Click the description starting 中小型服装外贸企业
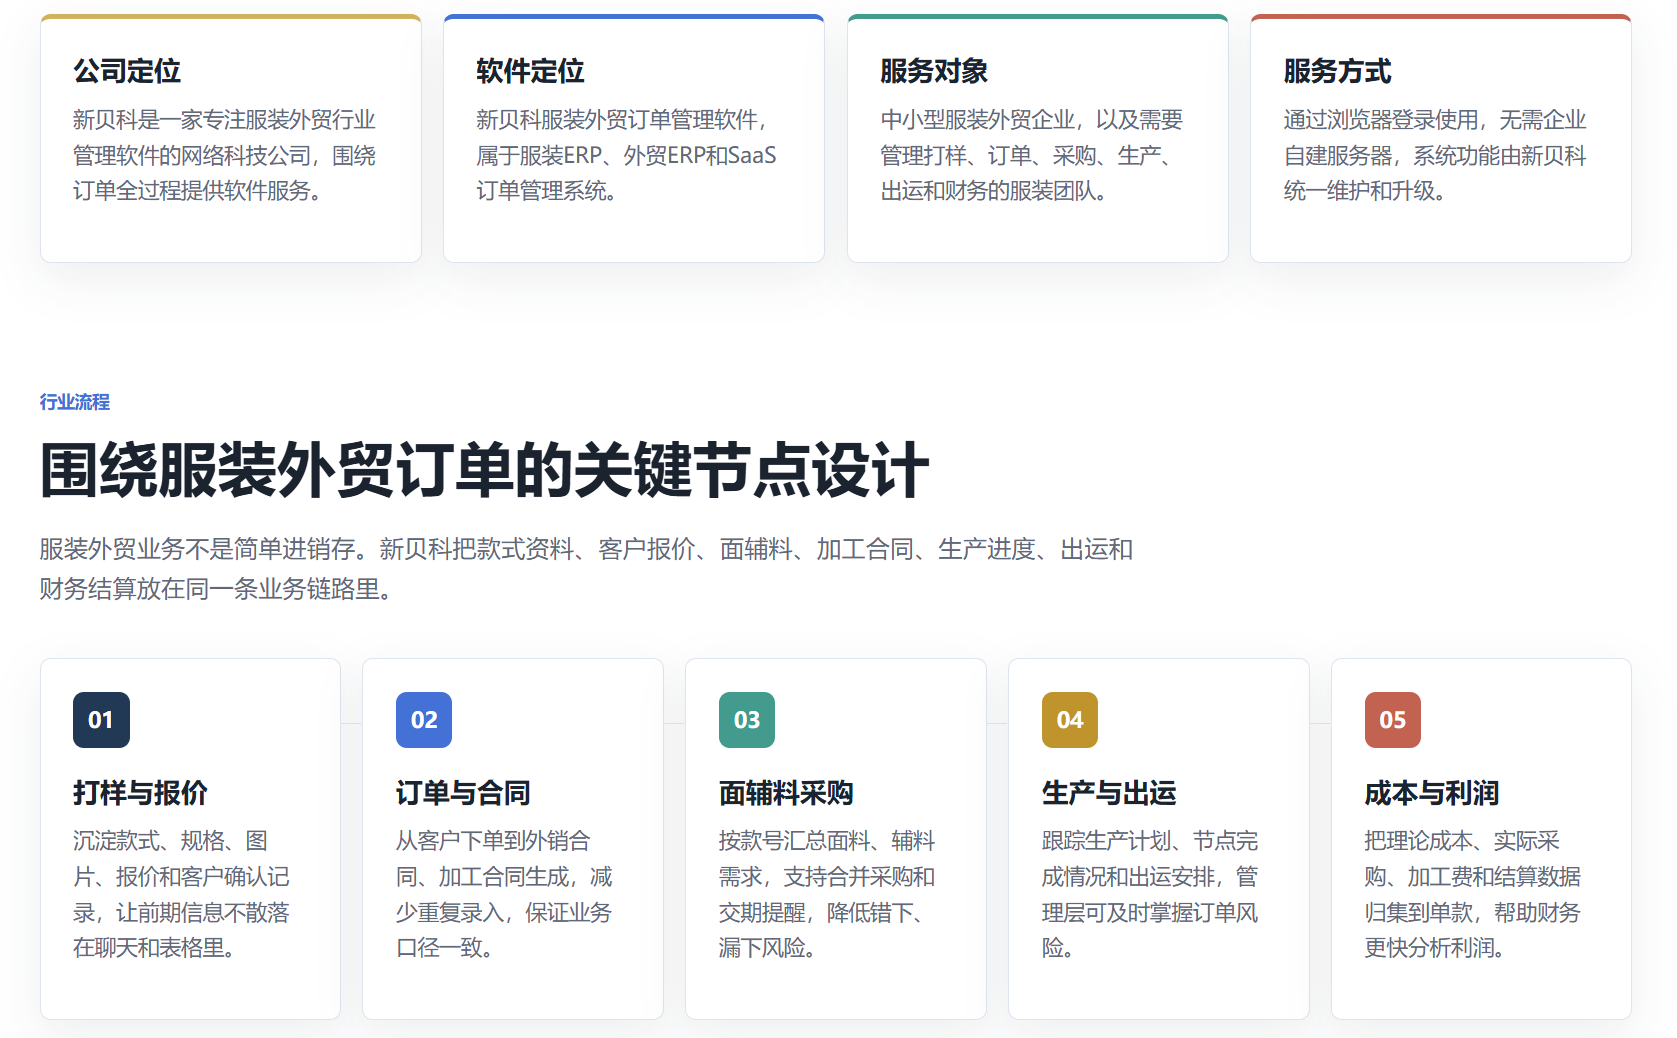Image resolution: width=1677 pixels, height=1038 pixels. point(1032,155)
